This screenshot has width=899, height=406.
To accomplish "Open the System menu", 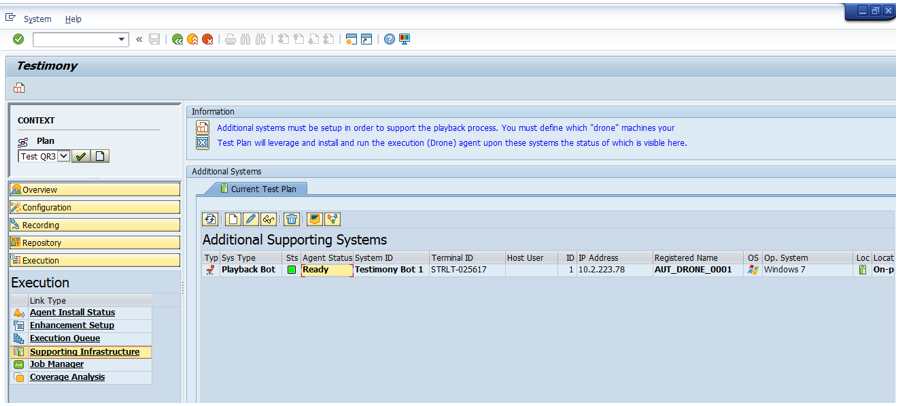I will (x=37, y=19).
